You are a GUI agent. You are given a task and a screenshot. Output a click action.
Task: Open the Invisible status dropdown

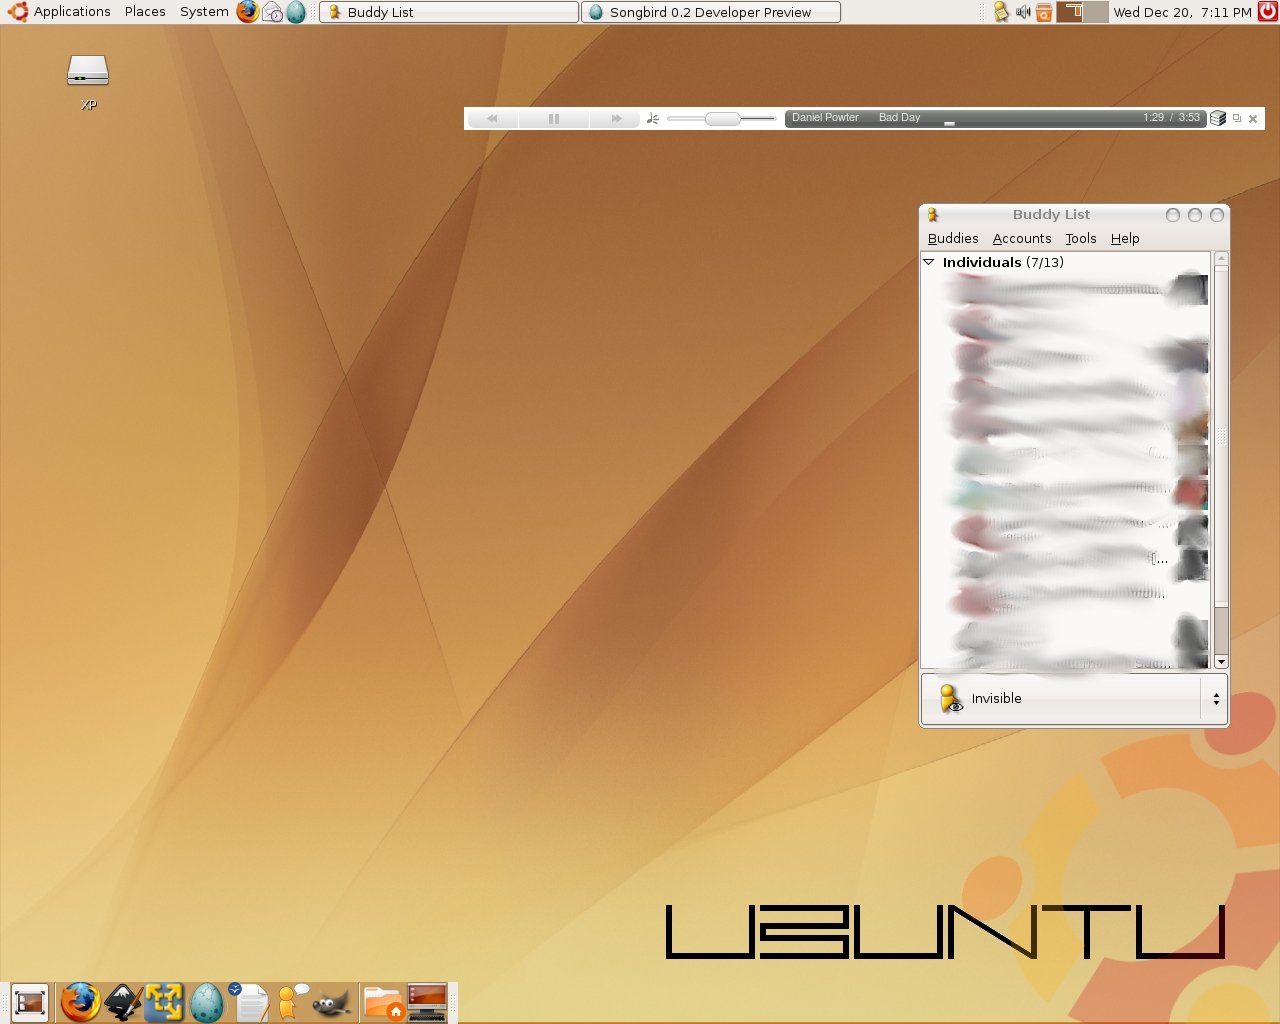click(1074, 698)
